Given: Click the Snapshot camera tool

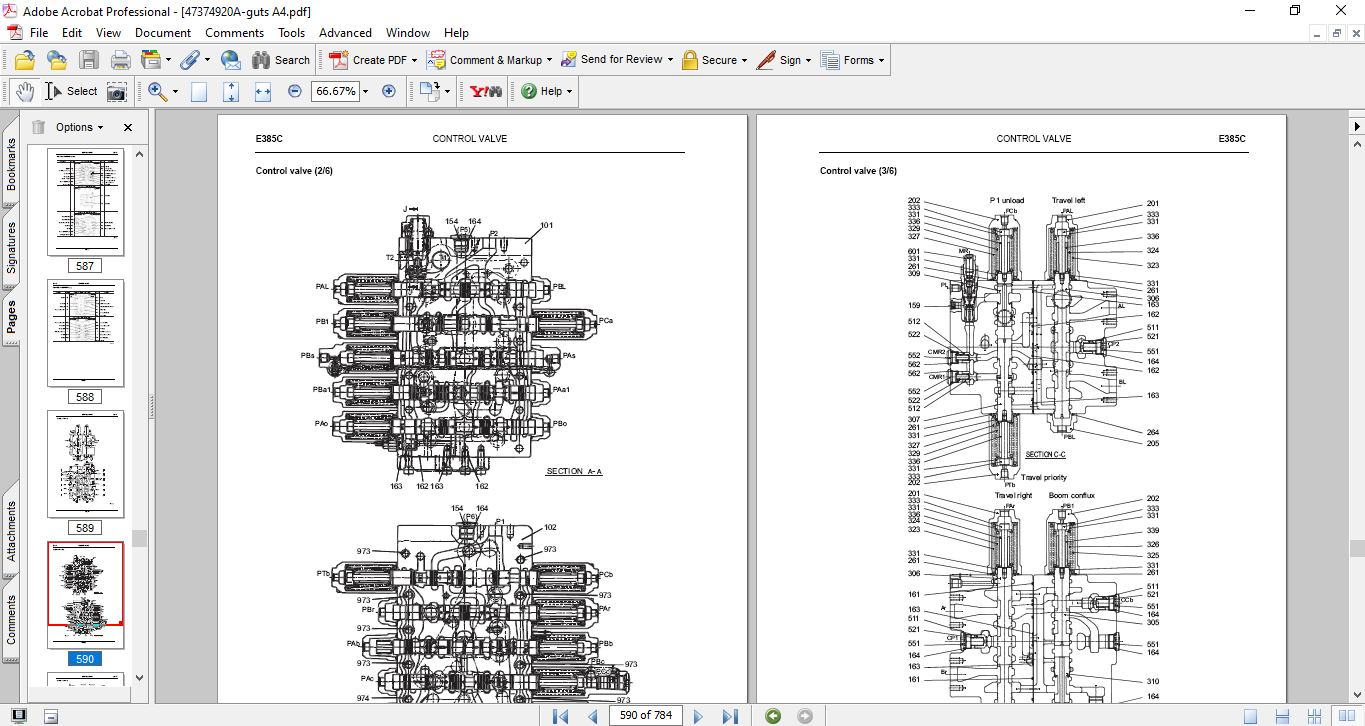Looking at the screenshot, I should (x=117, y=91).
